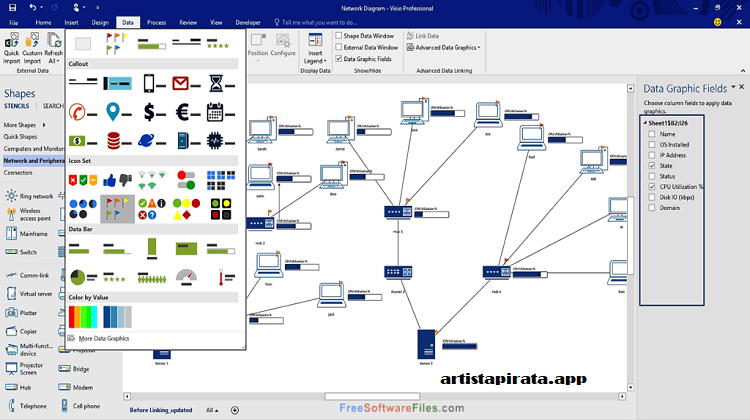750x420 pixels.
Task: Click the Tell me what you want search box
Action: (316, 22)
